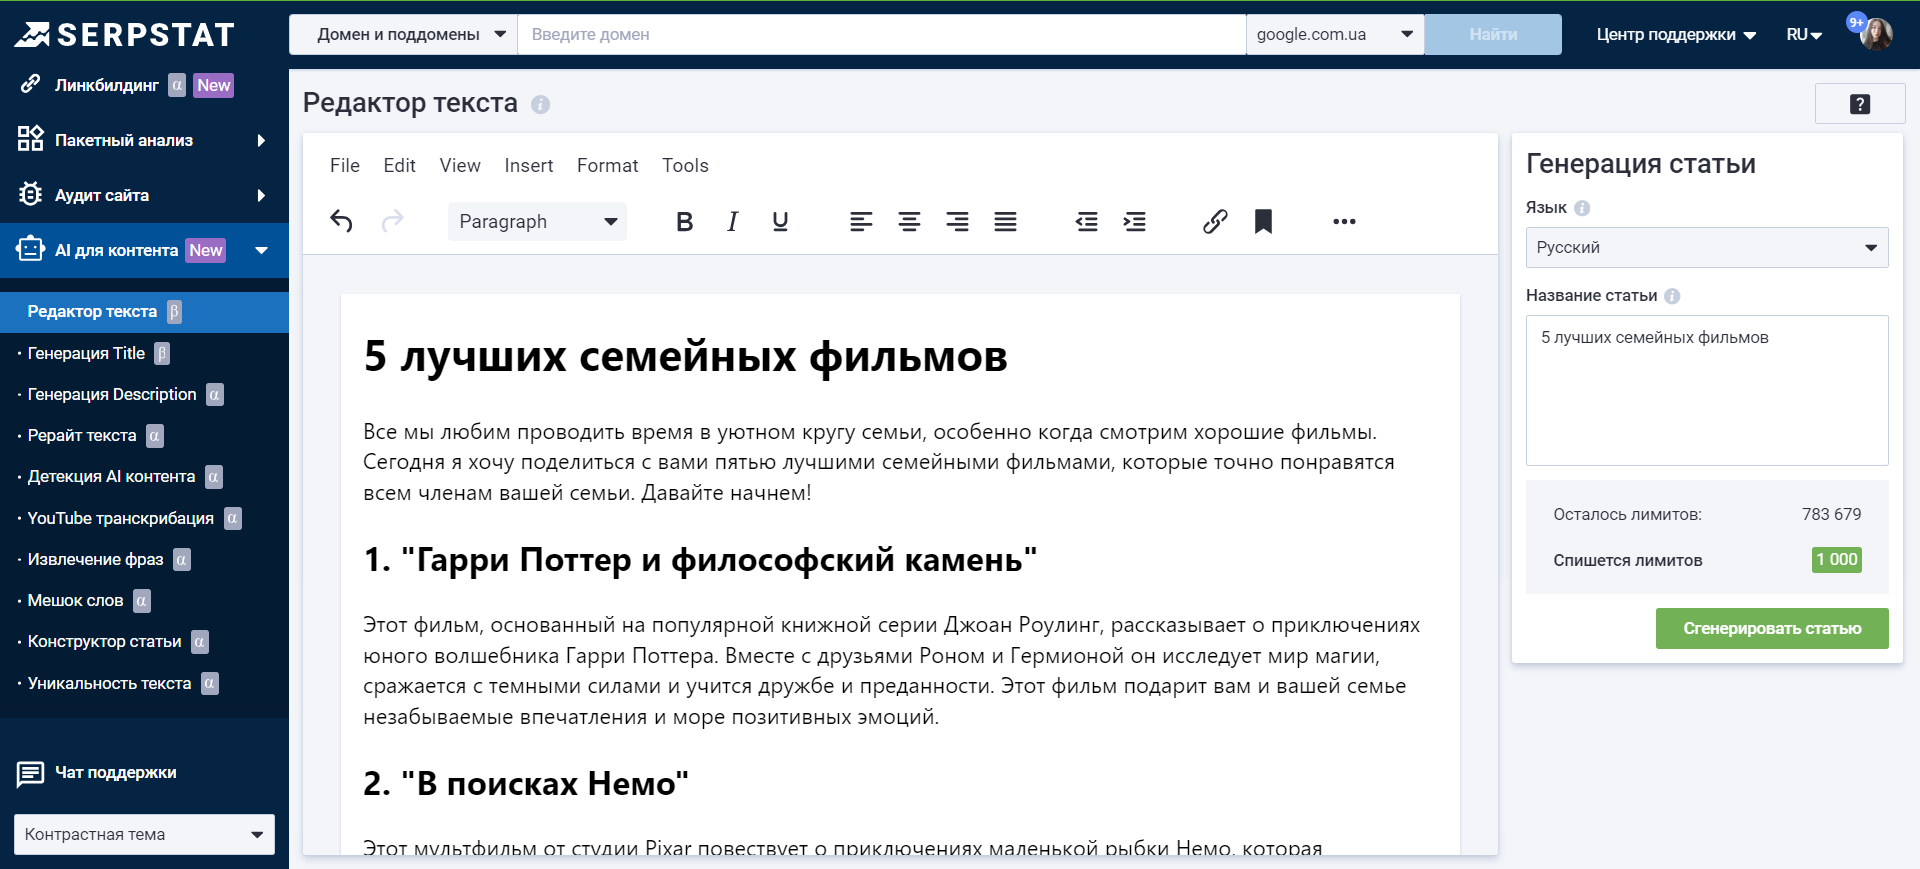Align text left
This screenshot has width=1920, height=869.
861,221
